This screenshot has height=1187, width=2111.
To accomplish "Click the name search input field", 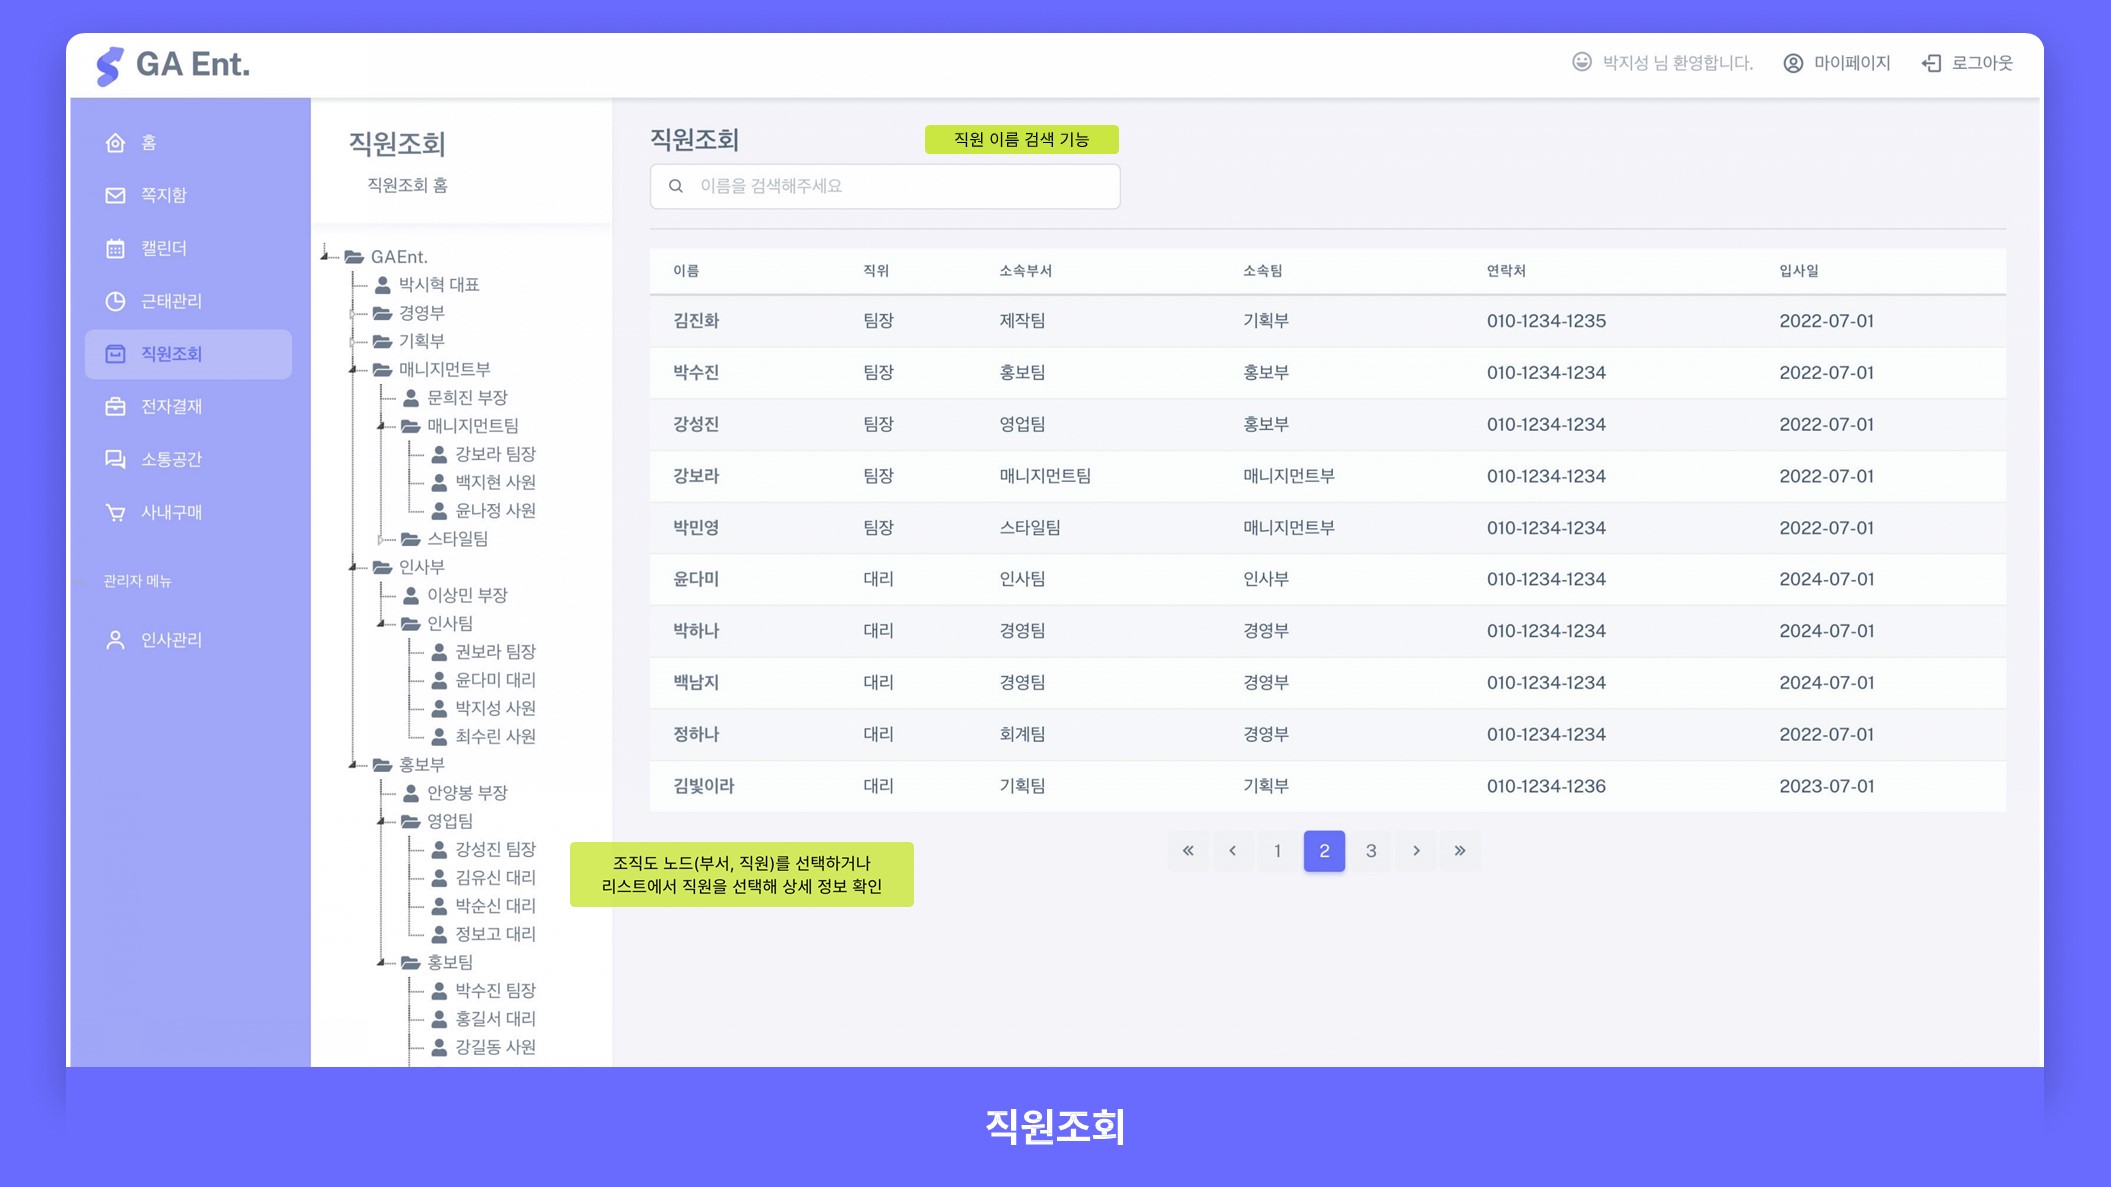I will click(885, 186).
